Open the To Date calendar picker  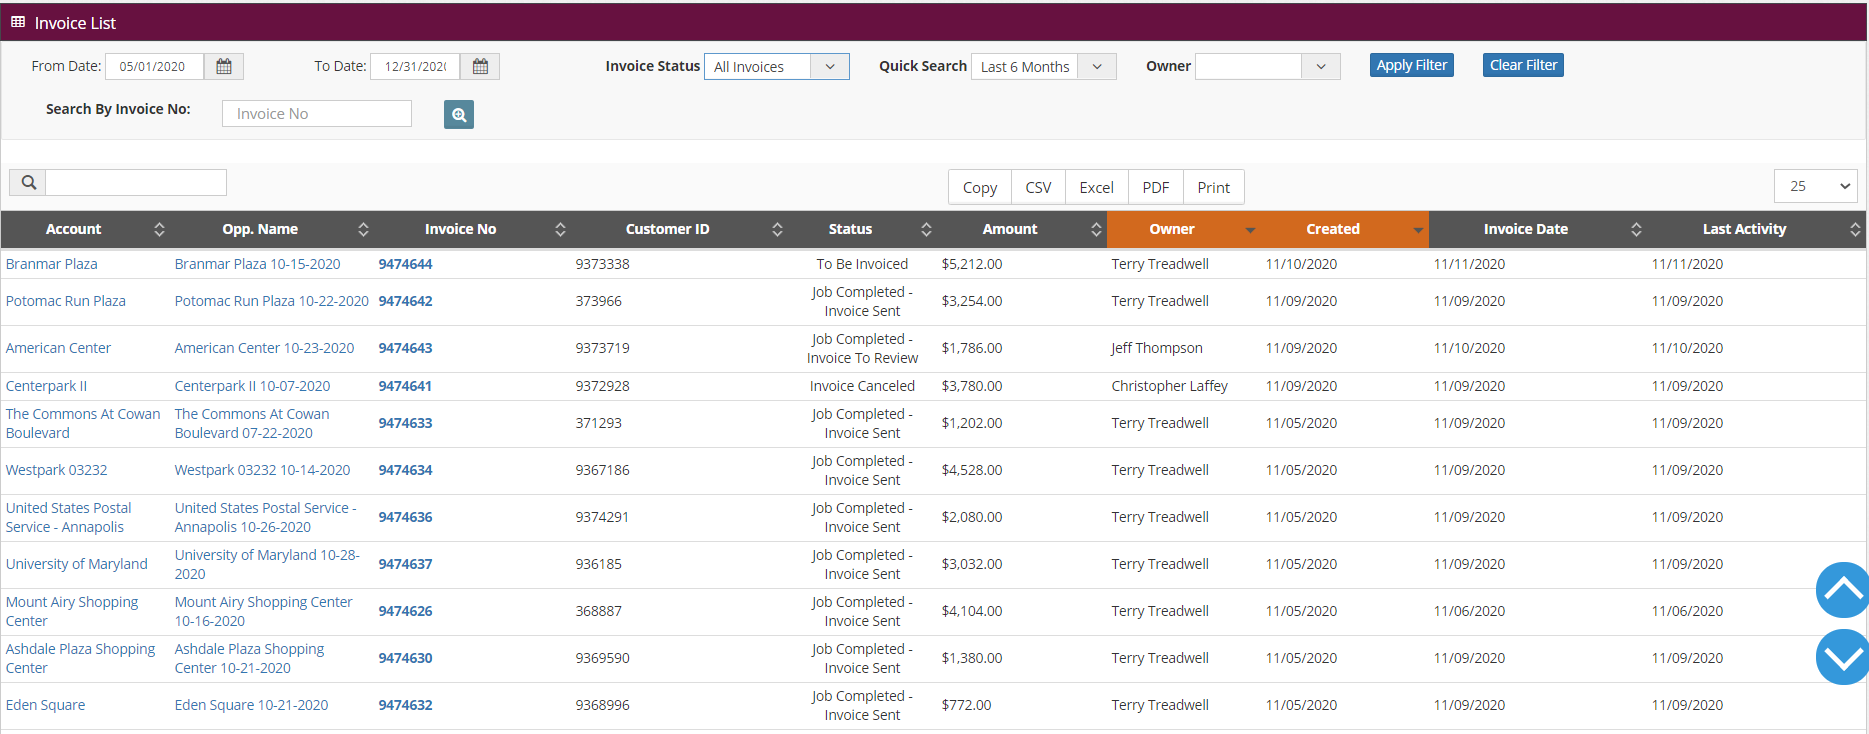(x=480, y=66)
